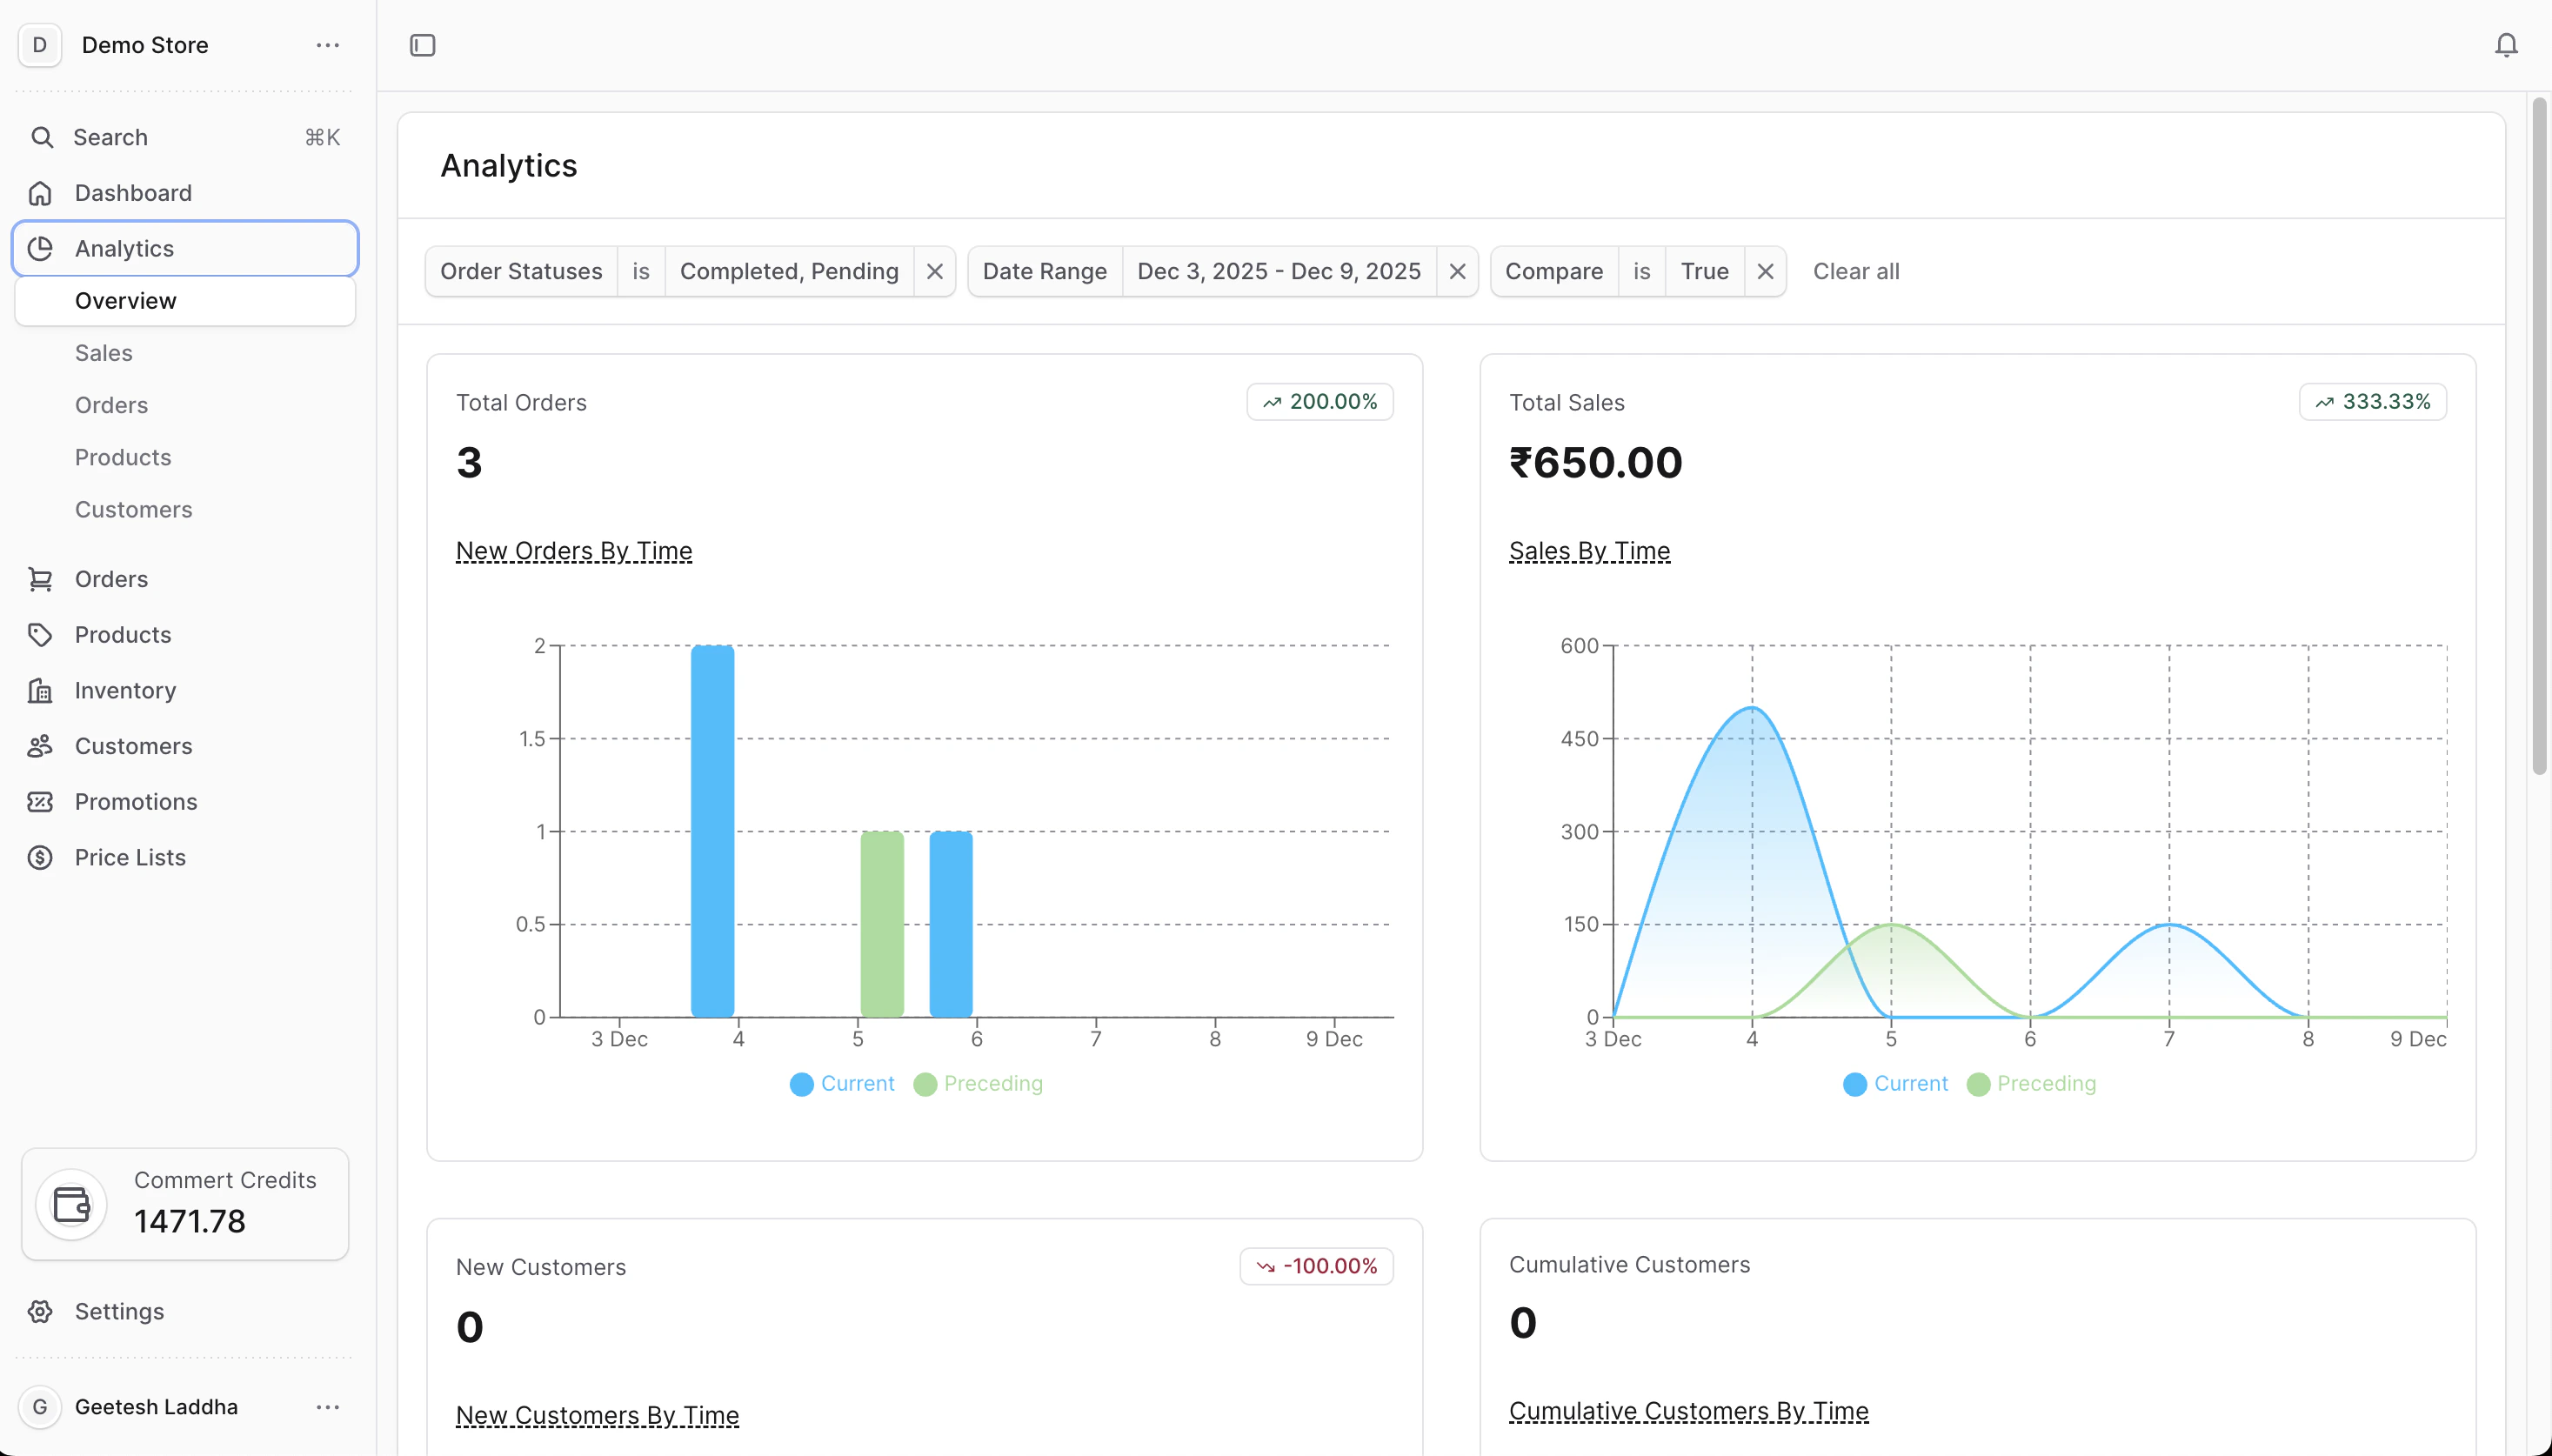
Task: Click the Clear all filters link
Action: point(1856,271)
